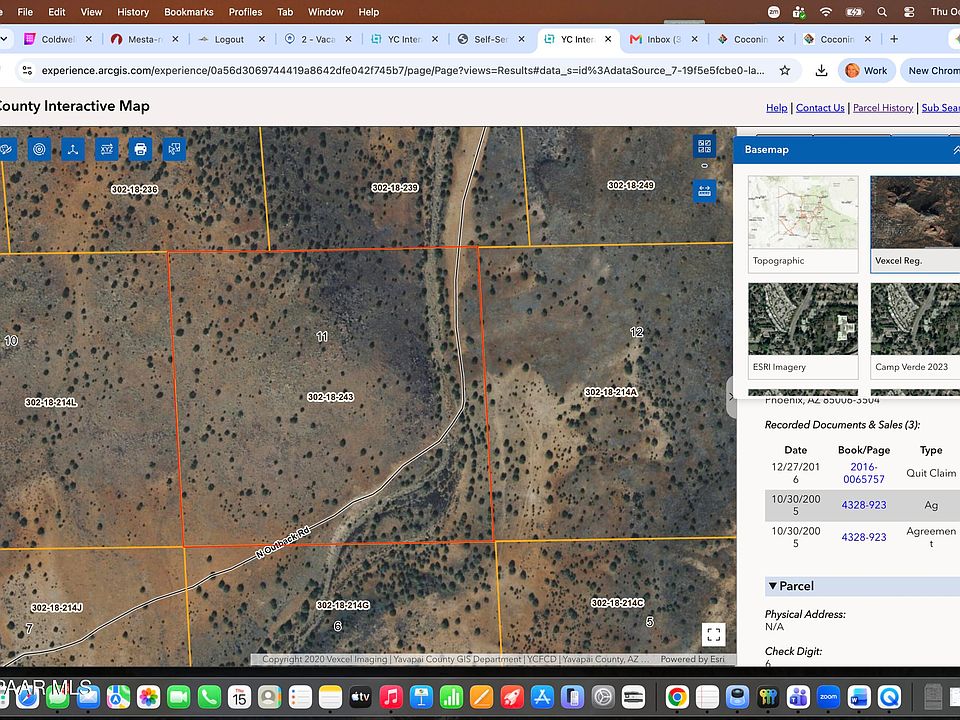Open the History menu
Image resolution: width=960 pixels, height=720 pixels.
coord(133,12)
